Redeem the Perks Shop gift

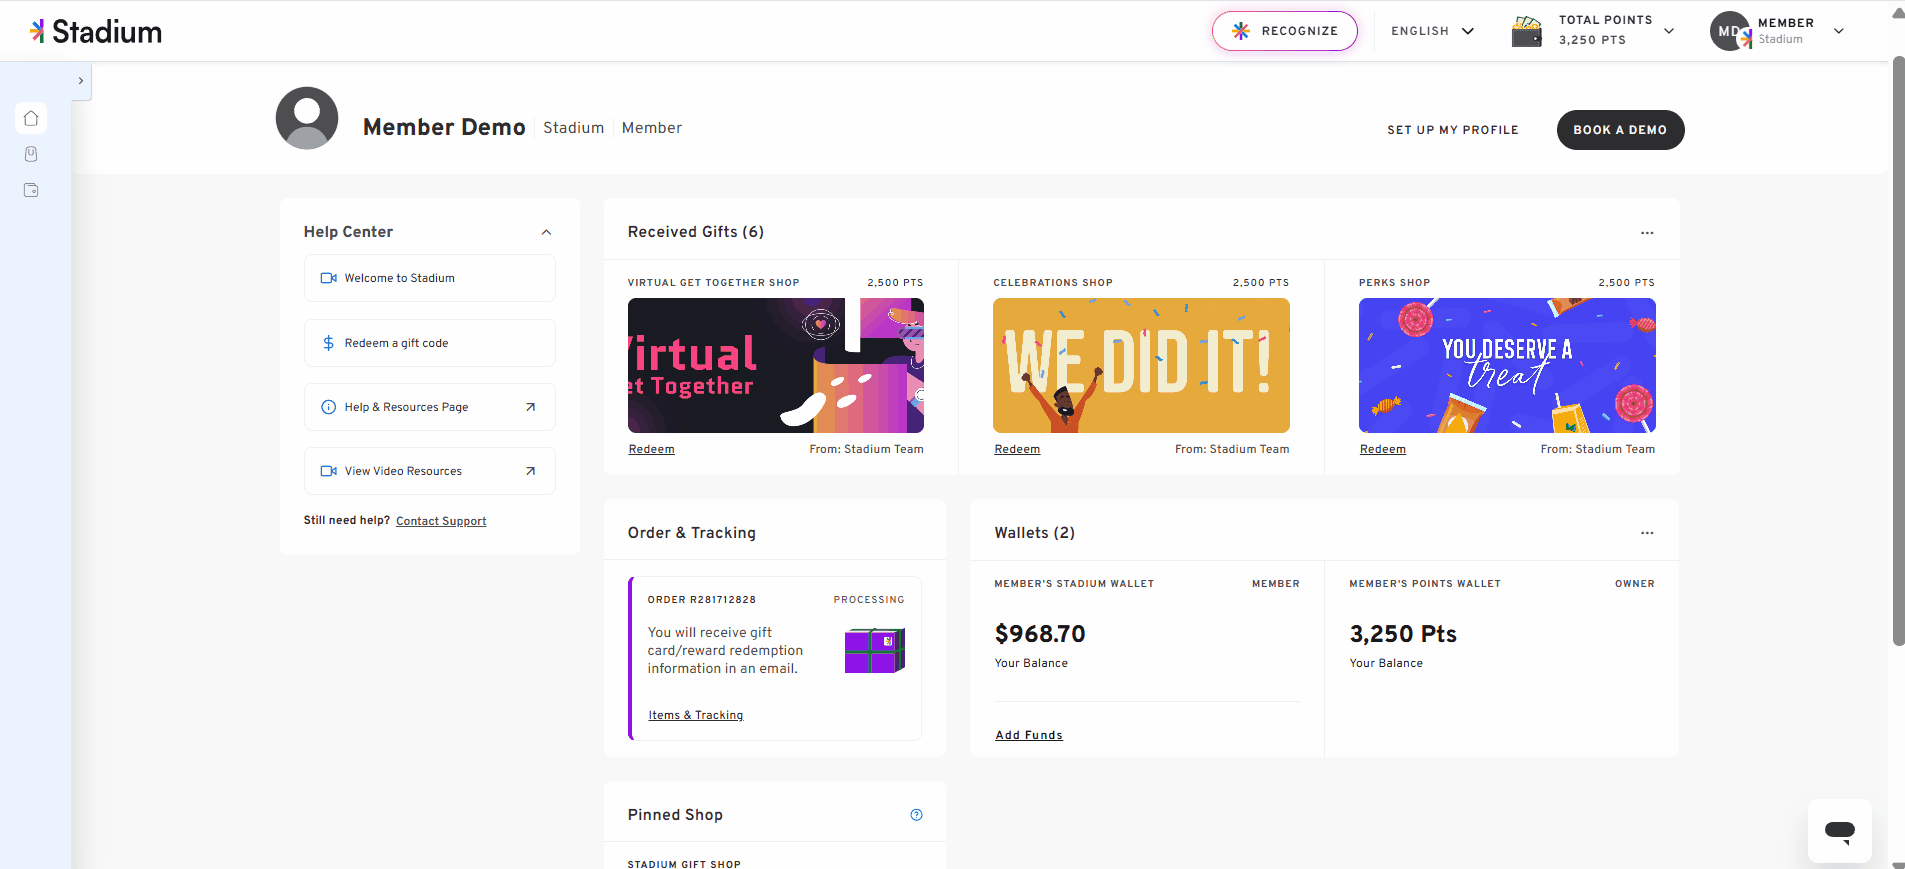pos(1383,450)
